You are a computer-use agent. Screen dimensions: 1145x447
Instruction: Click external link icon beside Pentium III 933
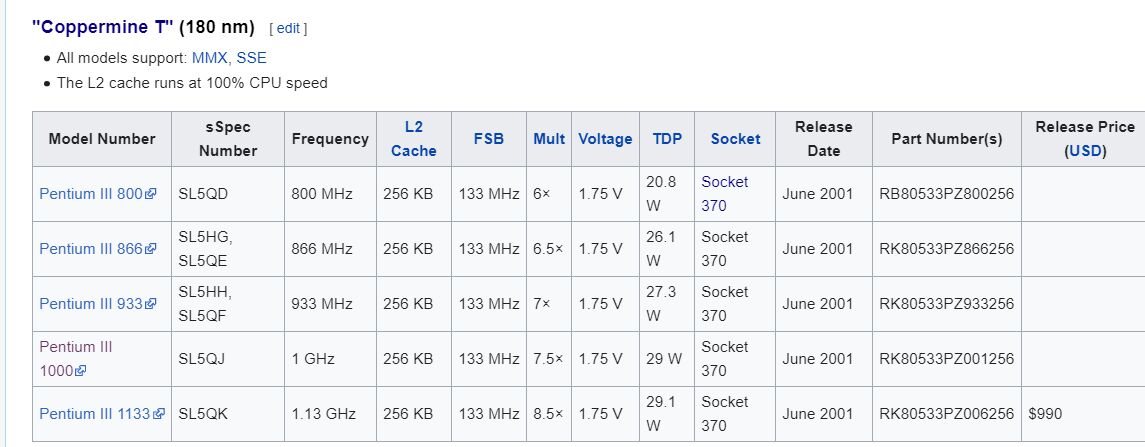click(151, 304)
